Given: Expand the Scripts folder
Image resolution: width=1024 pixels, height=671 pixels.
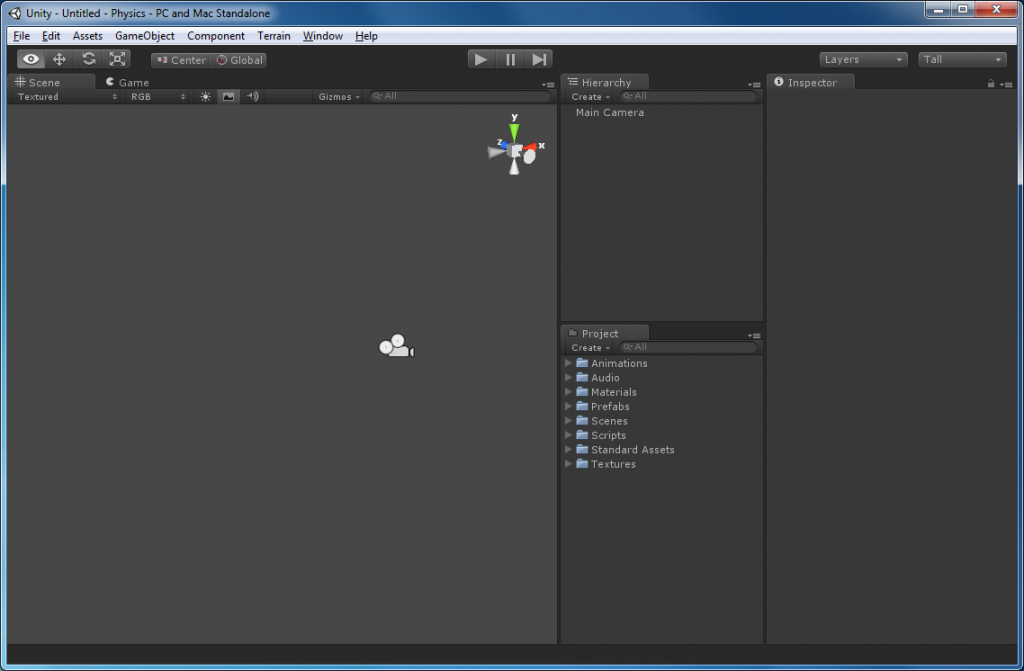Looking at the screenshot, I should [568, 435].
